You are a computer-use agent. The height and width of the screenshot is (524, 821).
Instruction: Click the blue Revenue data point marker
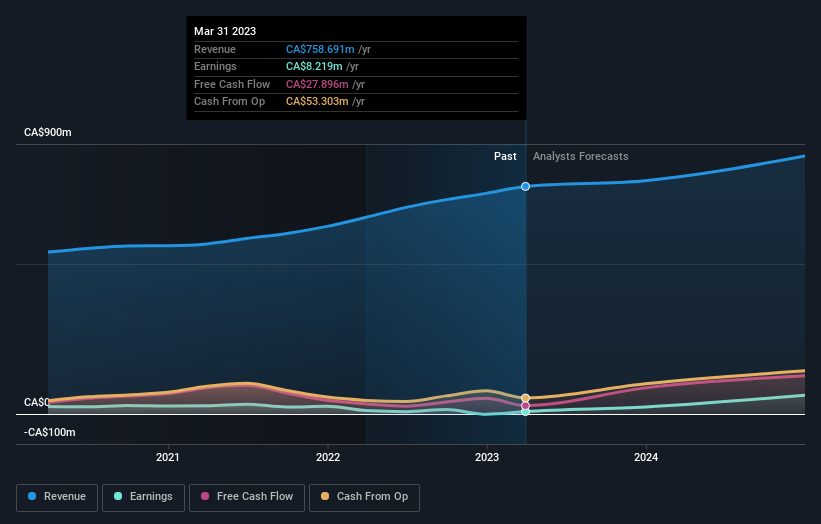525,186
